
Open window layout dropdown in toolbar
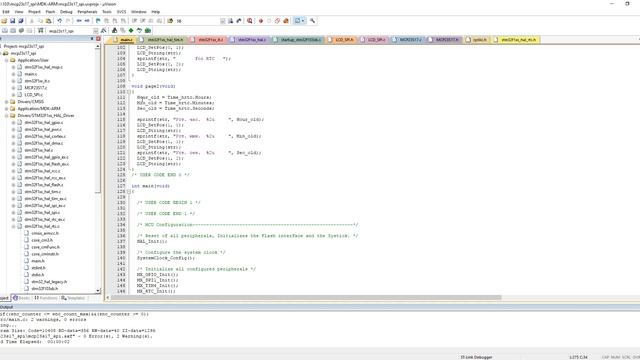tap(303, 21)
